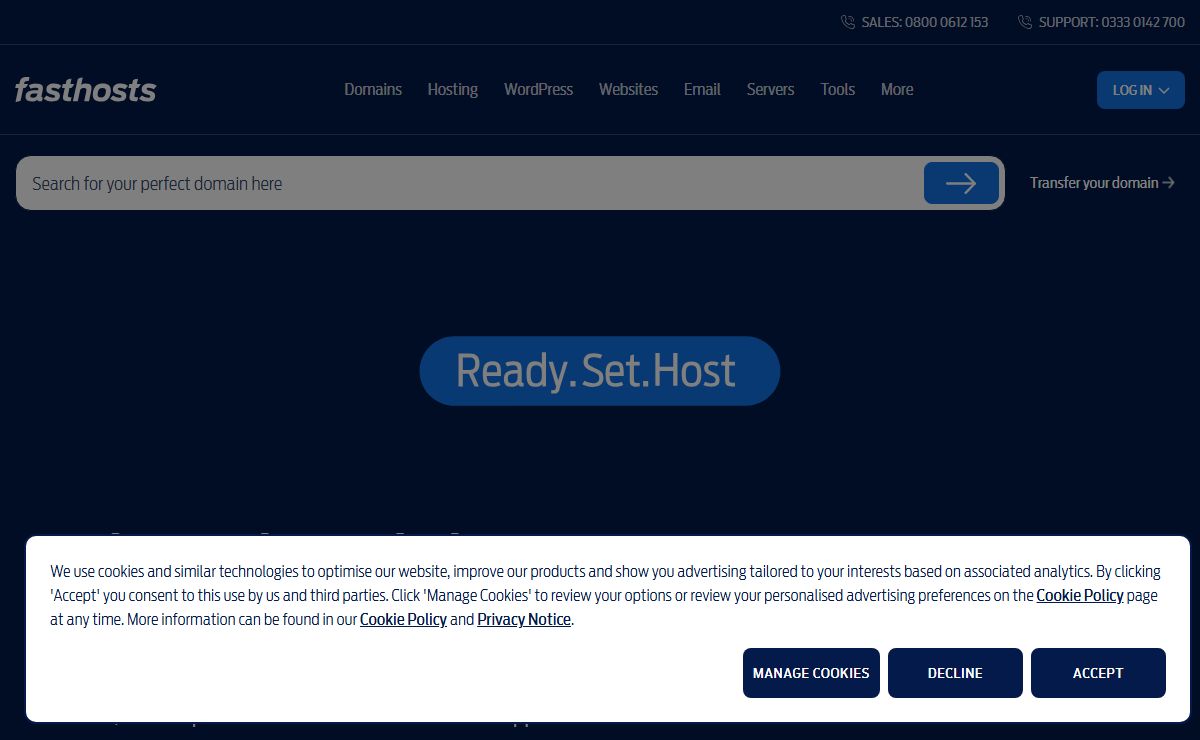Open the Email menu

[x=702, y=89]
